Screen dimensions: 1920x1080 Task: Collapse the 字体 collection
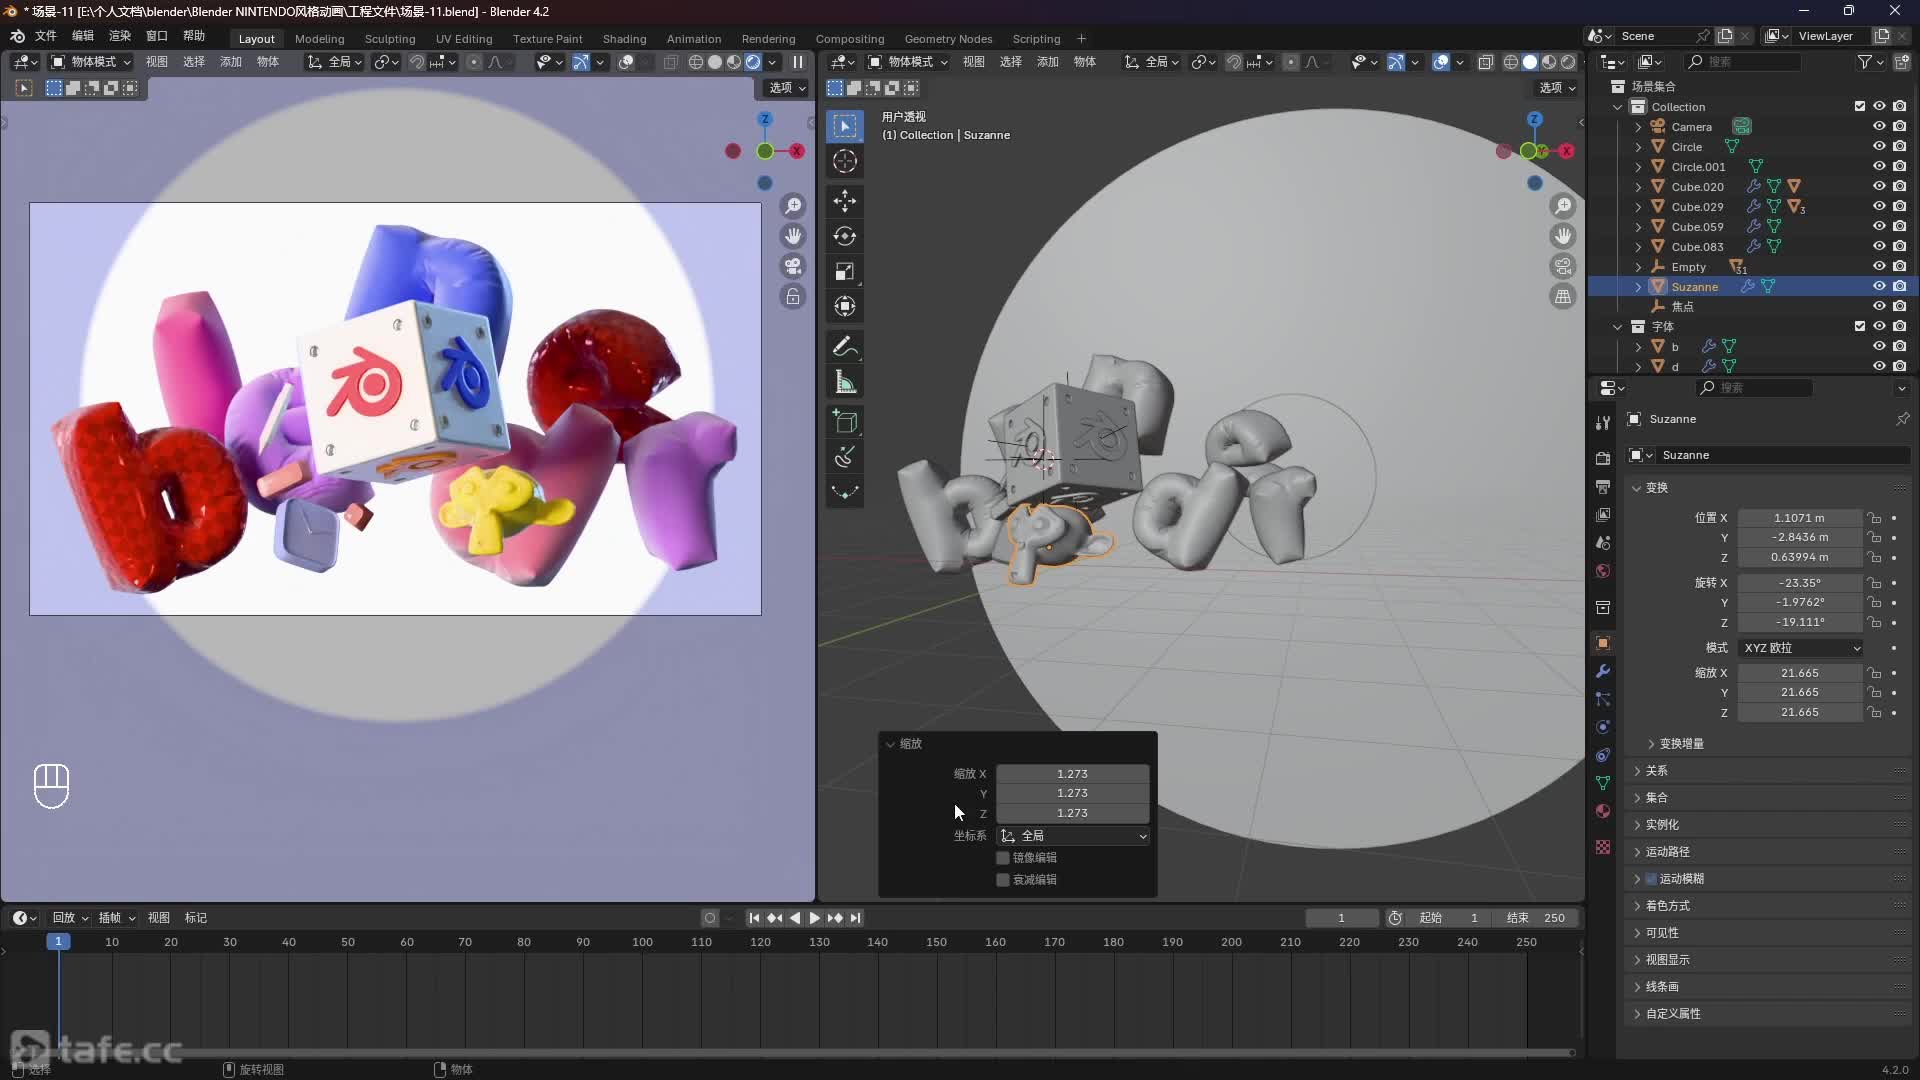1618,327
